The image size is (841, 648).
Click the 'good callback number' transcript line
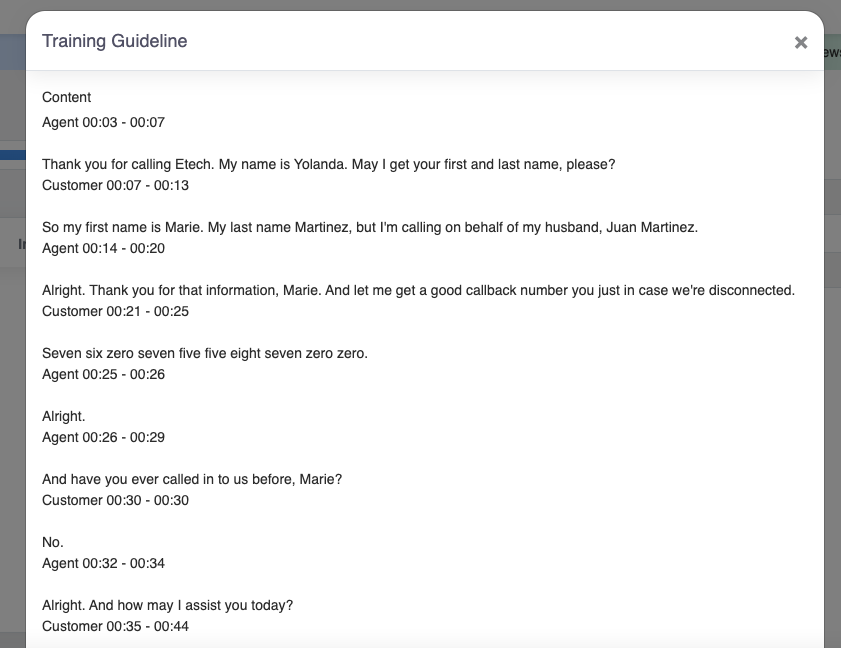(418, 290)
